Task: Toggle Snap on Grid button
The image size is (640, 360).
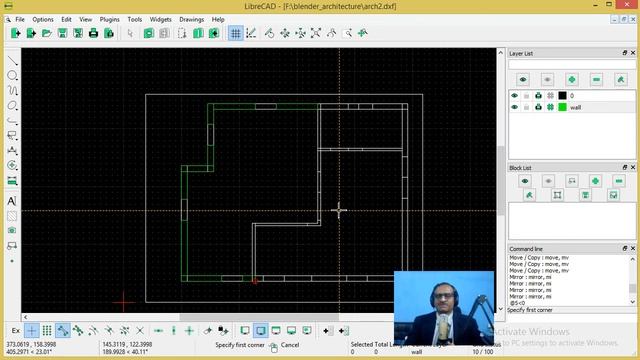Action: pos(47,331)
